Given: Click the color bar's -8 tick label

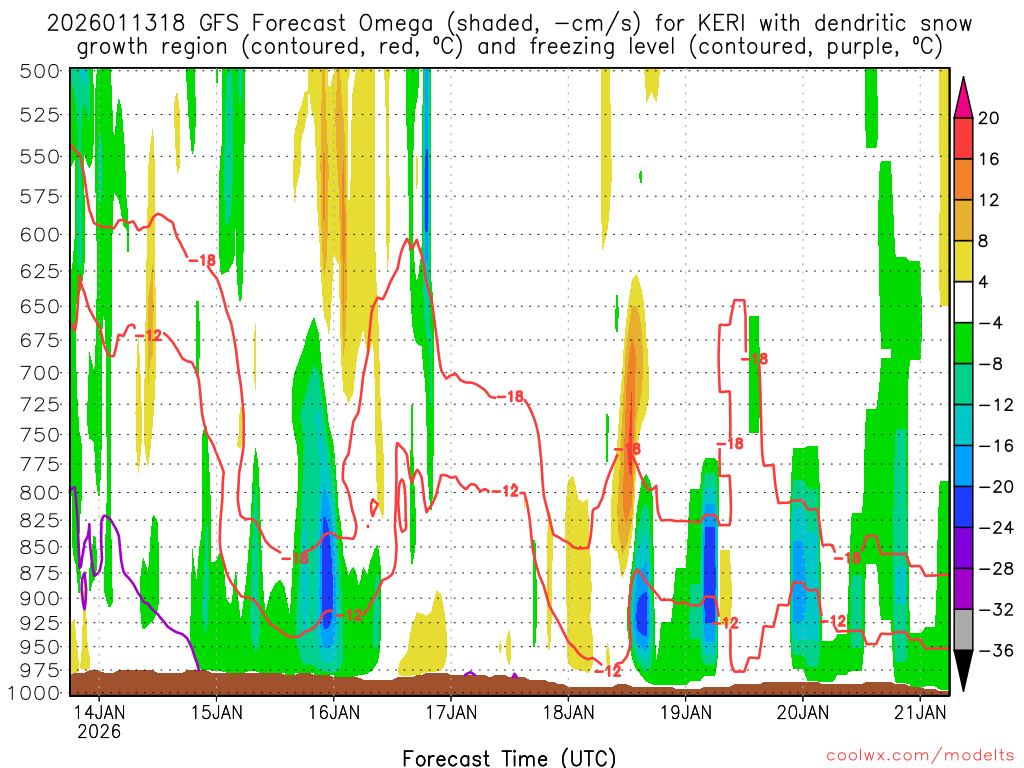Looking at the screenshot, I should [992, 364].
